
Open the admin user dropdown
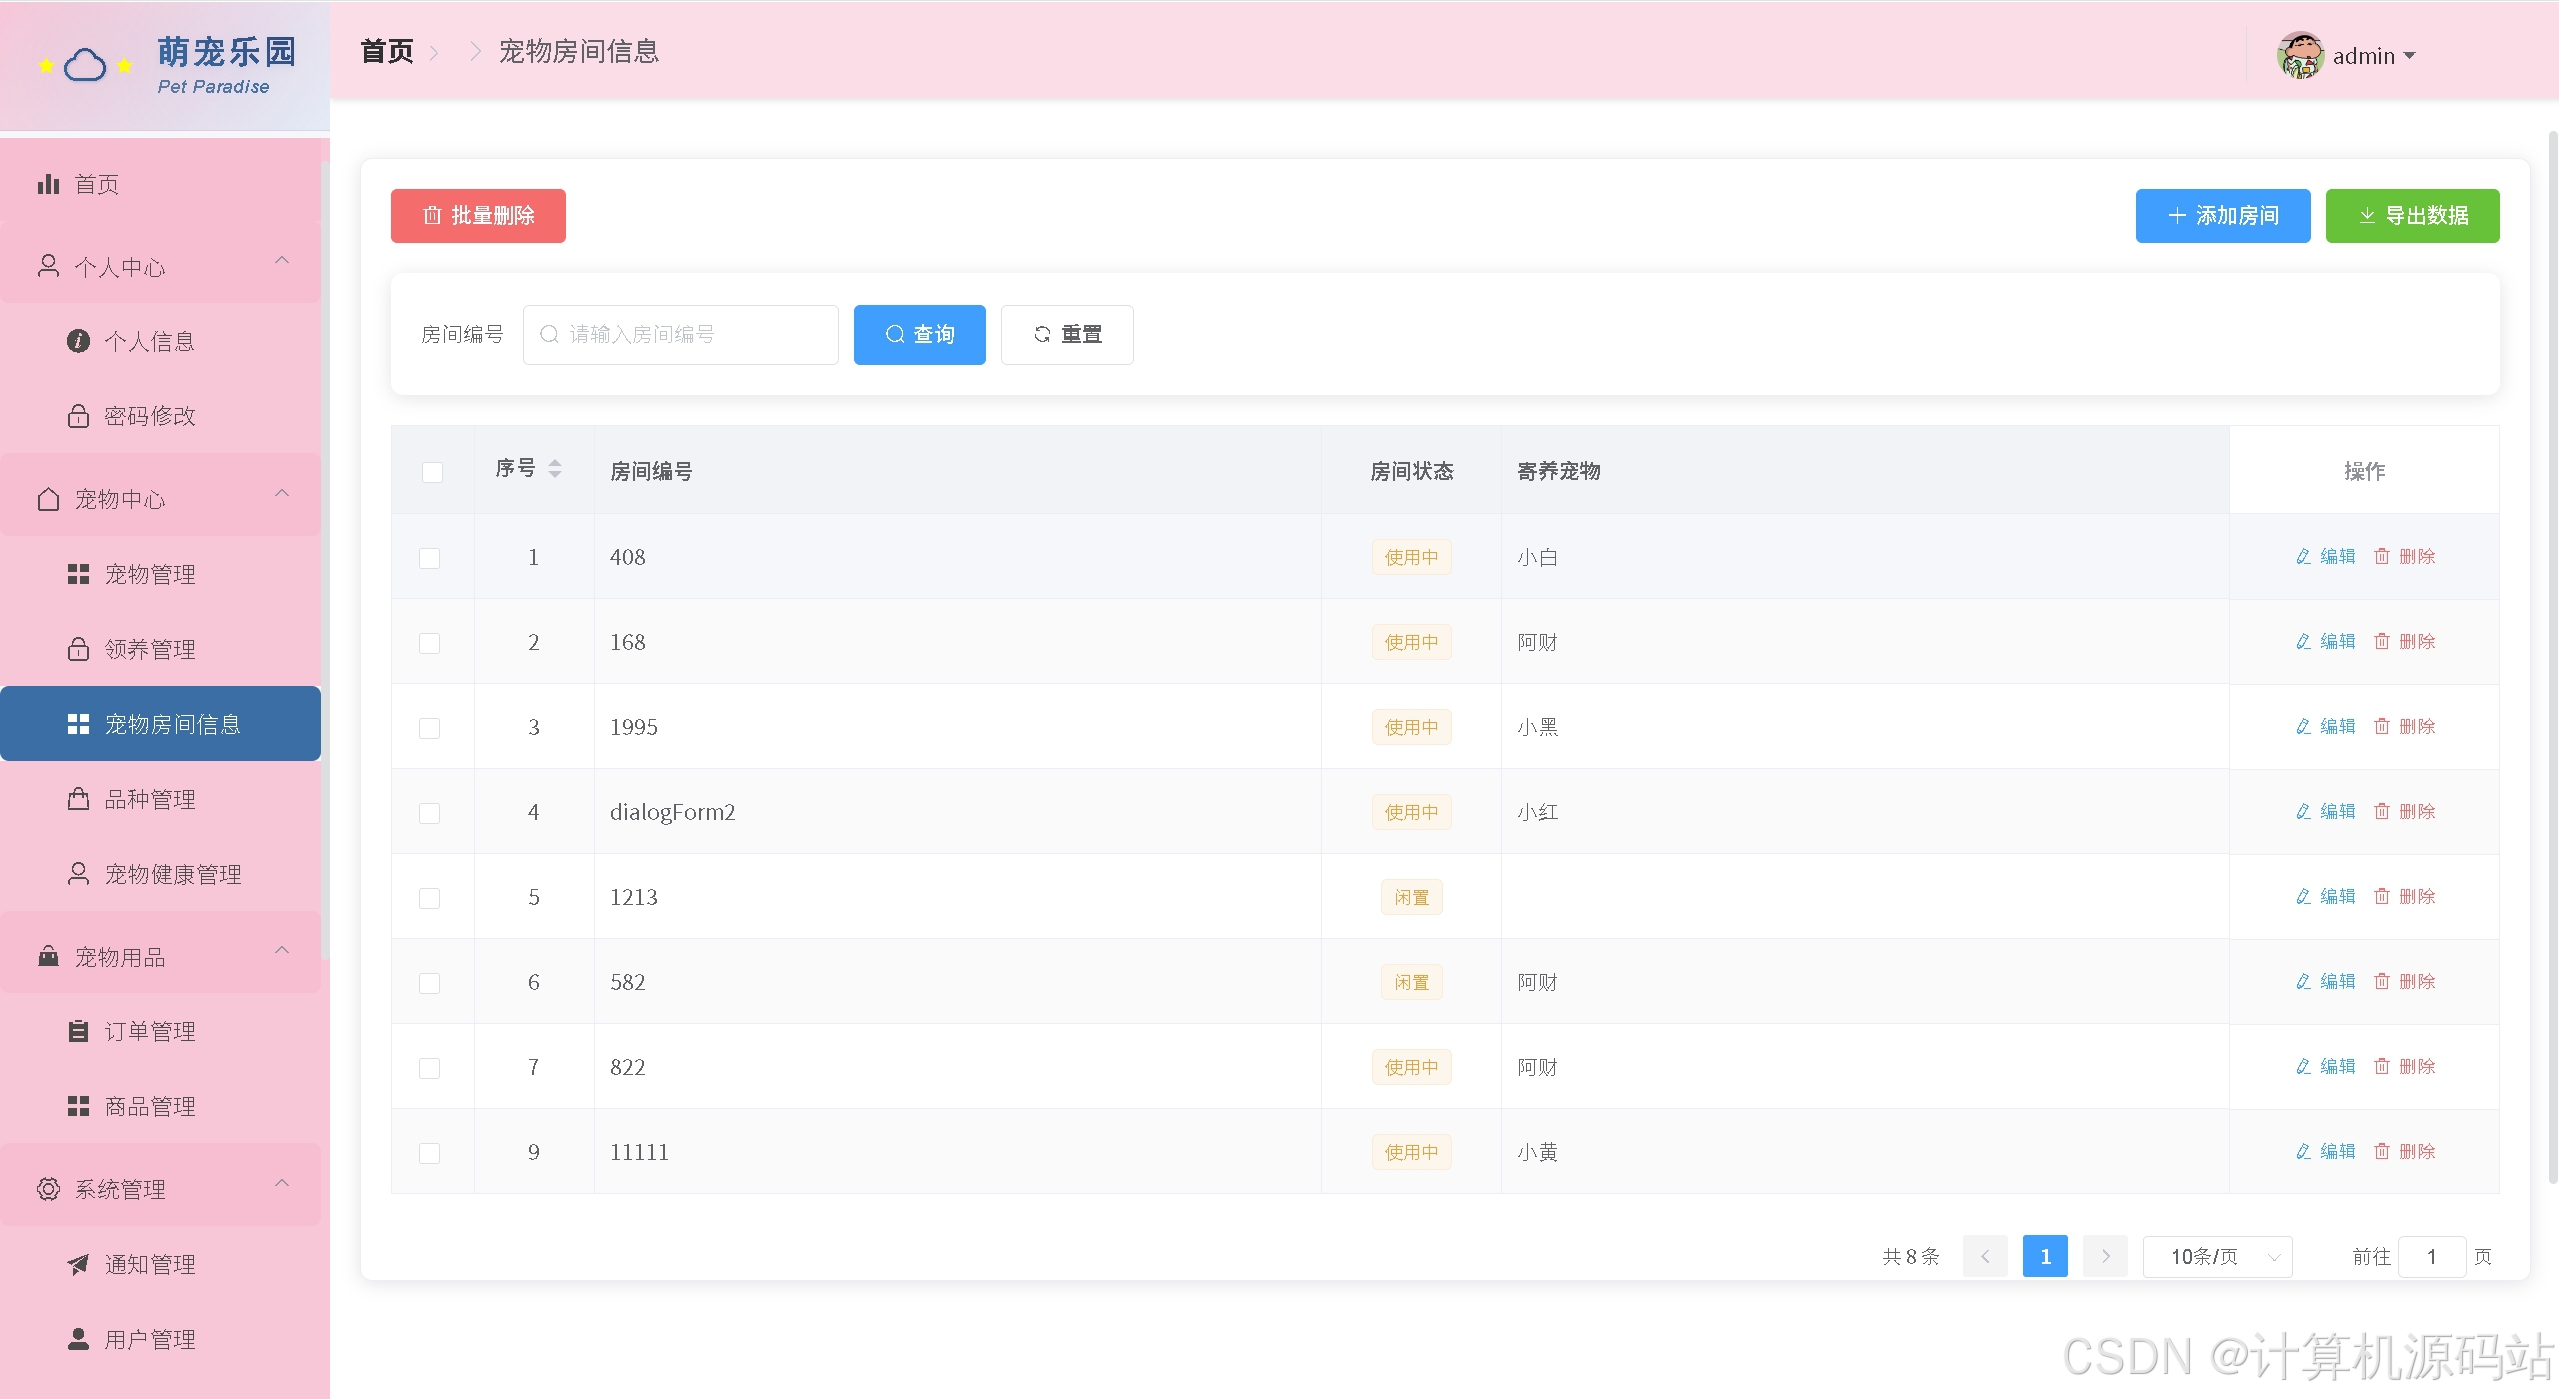[2374, 56]
